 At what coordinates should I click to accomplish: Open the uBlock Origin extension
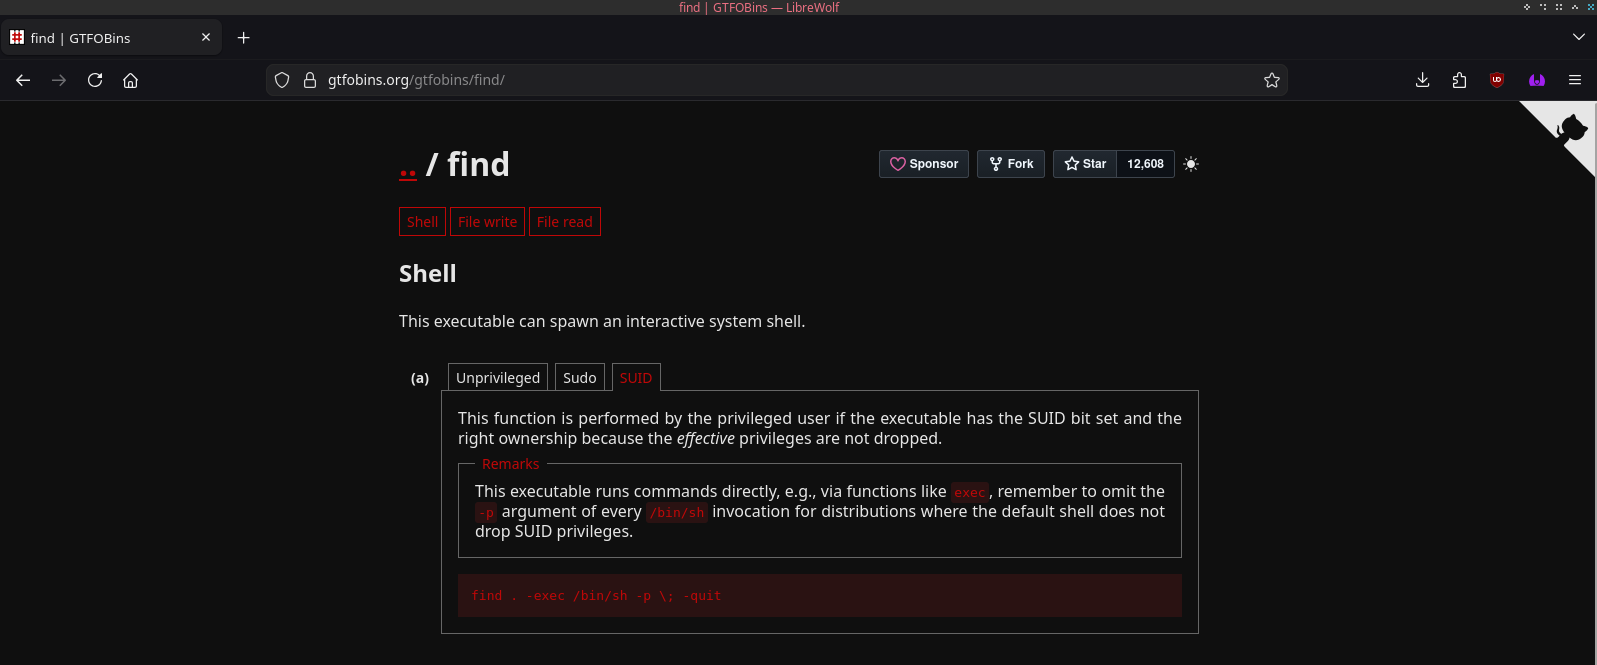click(x=1496, y=80)
